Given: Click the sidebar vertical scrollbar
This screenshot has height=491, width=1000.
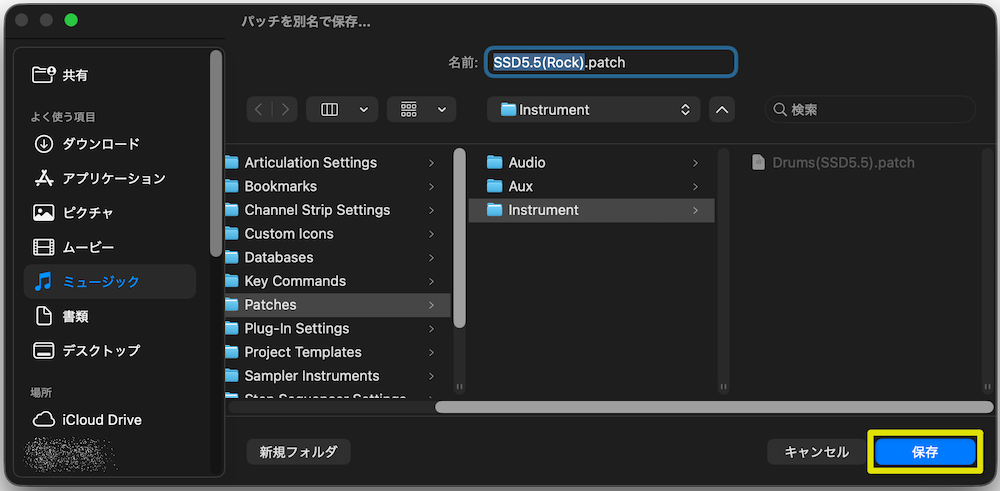Looking at the screenshot, I should [216, 153].
